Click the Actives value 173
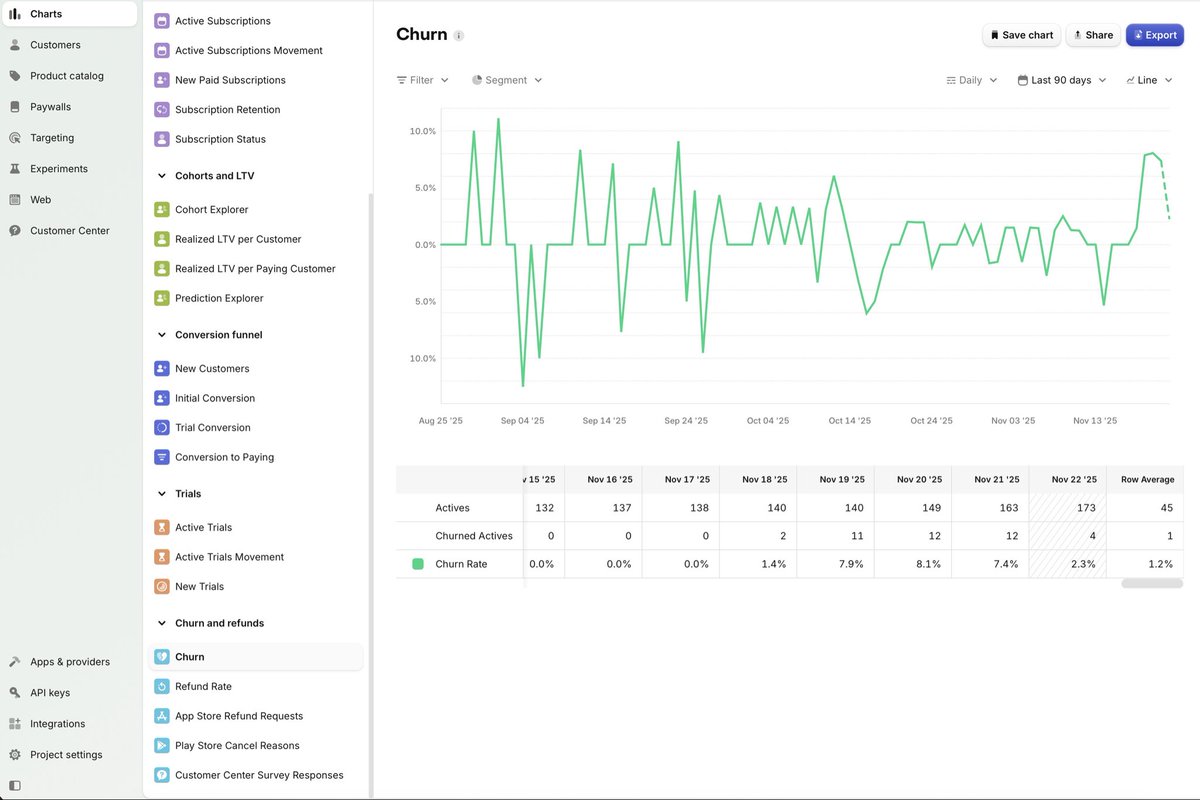1200x800 pixels. (x=1067, y=508)
